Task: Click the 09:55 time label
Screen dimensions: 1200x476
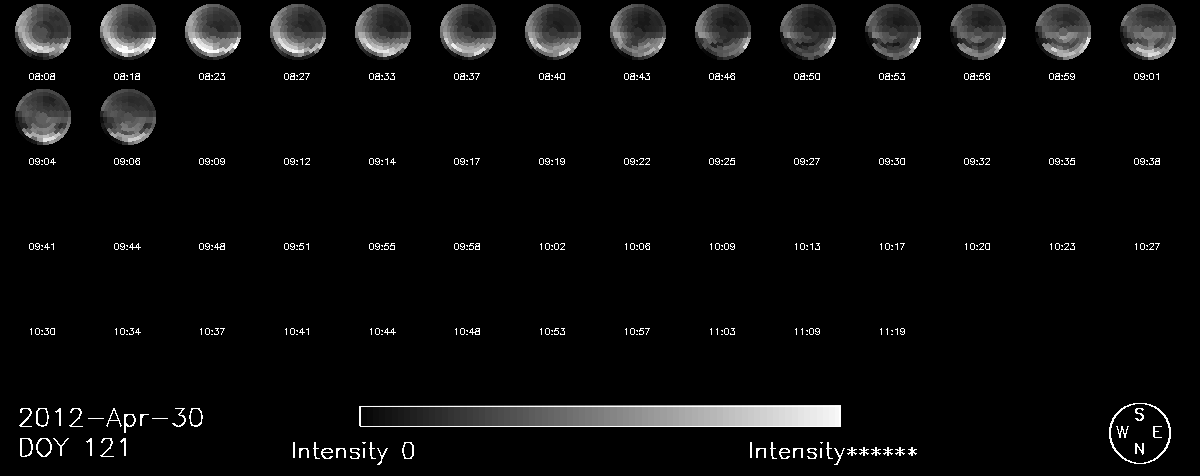Action: [382, 246]
